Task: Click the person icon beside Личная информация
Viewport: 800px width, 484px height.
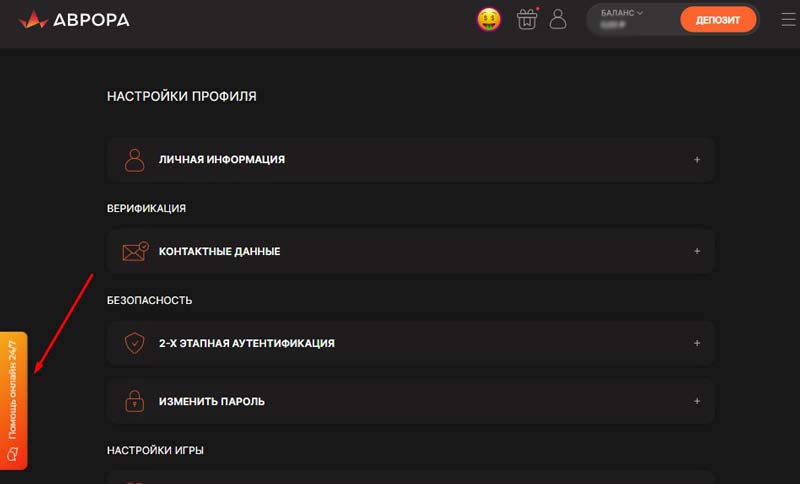Action: tap(134, 160)
